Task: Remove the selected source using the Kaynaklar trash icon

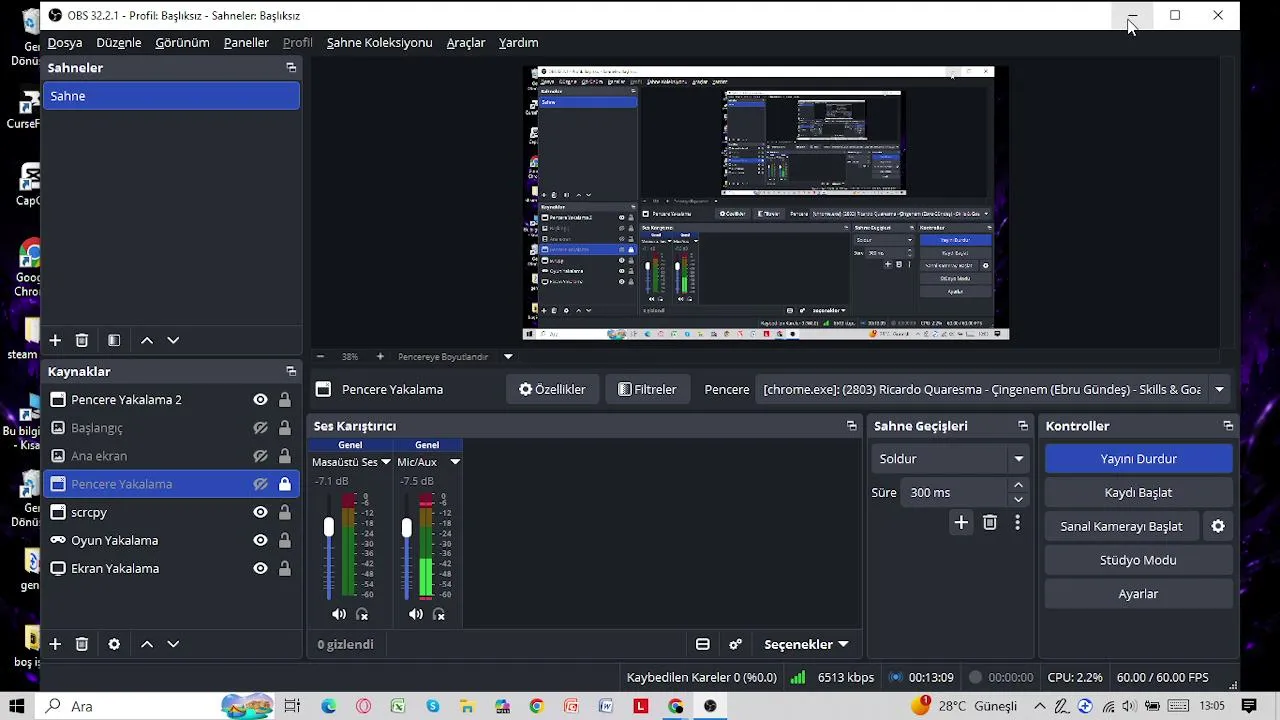Action: [x=82, y=644]
